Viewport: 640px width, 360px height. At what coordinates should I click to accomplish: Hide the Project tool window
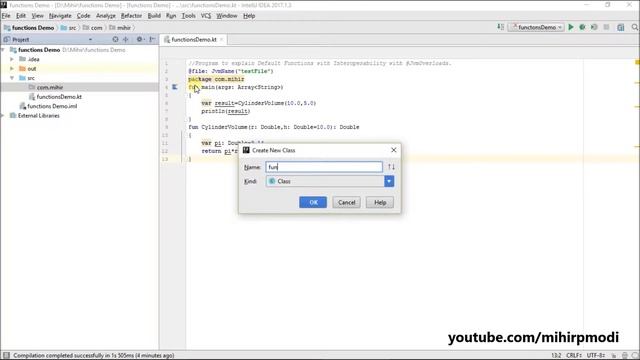[152, 39]
